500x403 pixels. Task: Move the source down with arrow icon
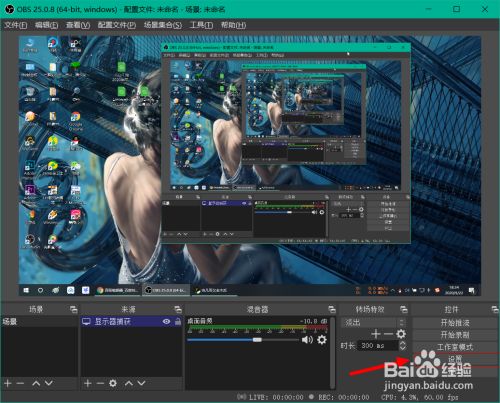coord(141,383)
